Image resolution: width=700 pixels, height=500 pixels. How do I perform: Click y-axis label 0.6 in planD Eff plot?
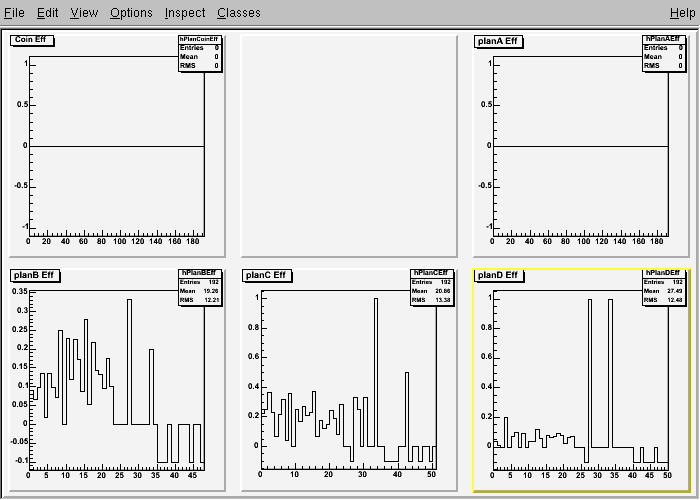pyautogui.click(x=486, y=357)
